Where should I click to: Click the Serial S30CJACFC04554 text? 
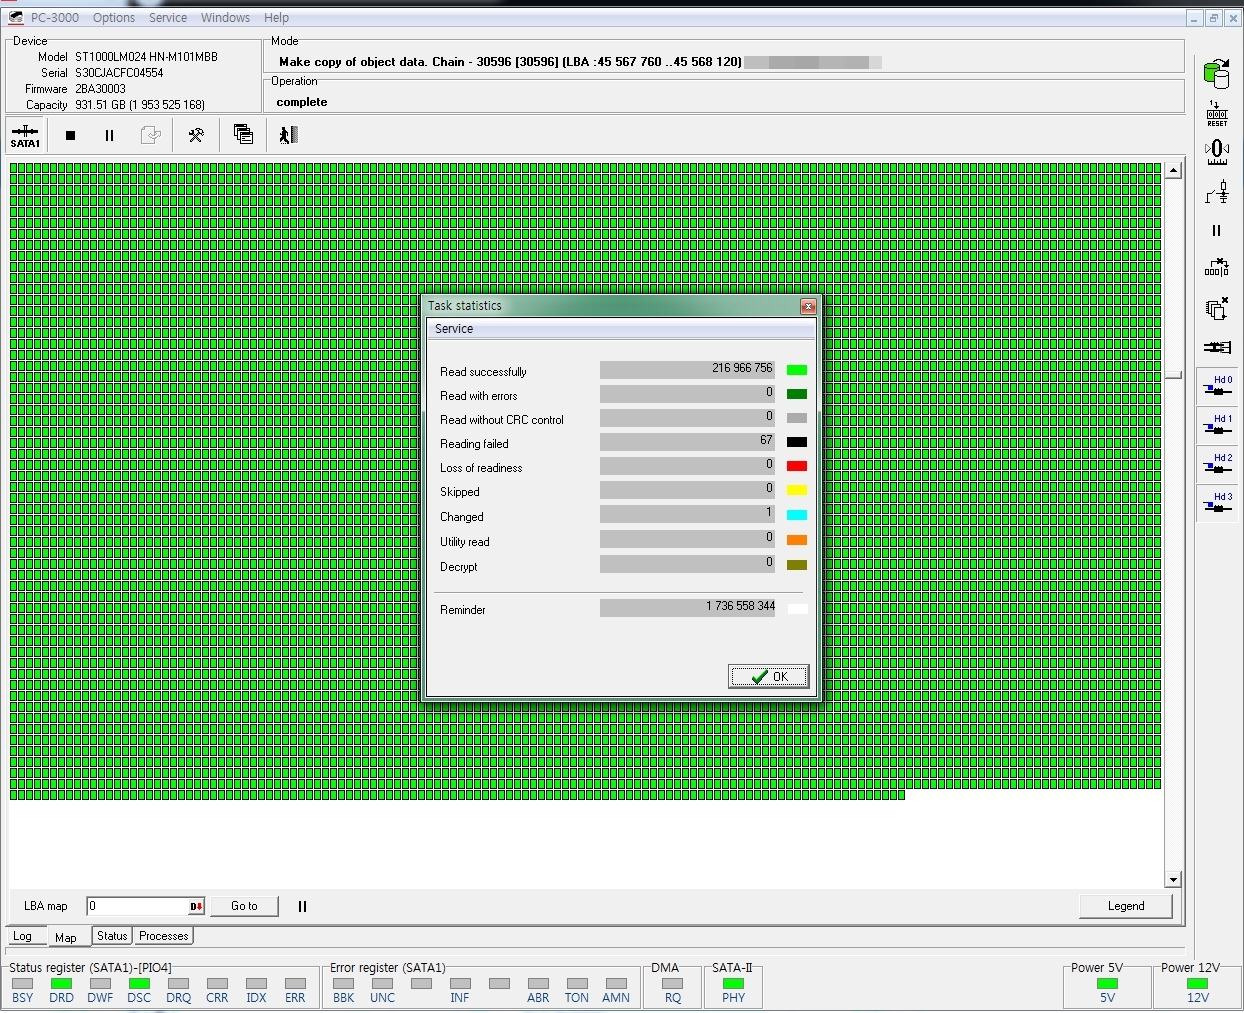coord(119,73)
